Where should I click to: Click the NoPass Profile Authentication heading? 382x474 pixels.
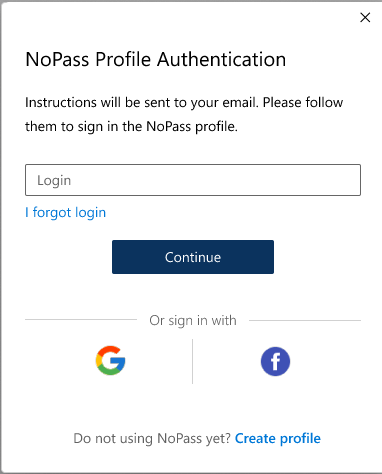pos(156,59)
